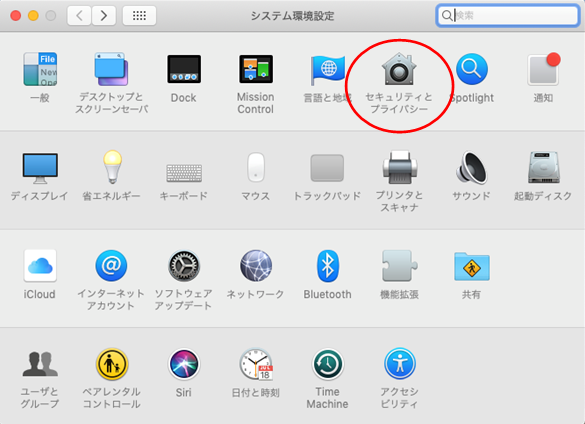Image resolution: width=585 pixels, height=424 pixels.
Task: Click the forward navigation arrow
Action: [x=103, y=16]
